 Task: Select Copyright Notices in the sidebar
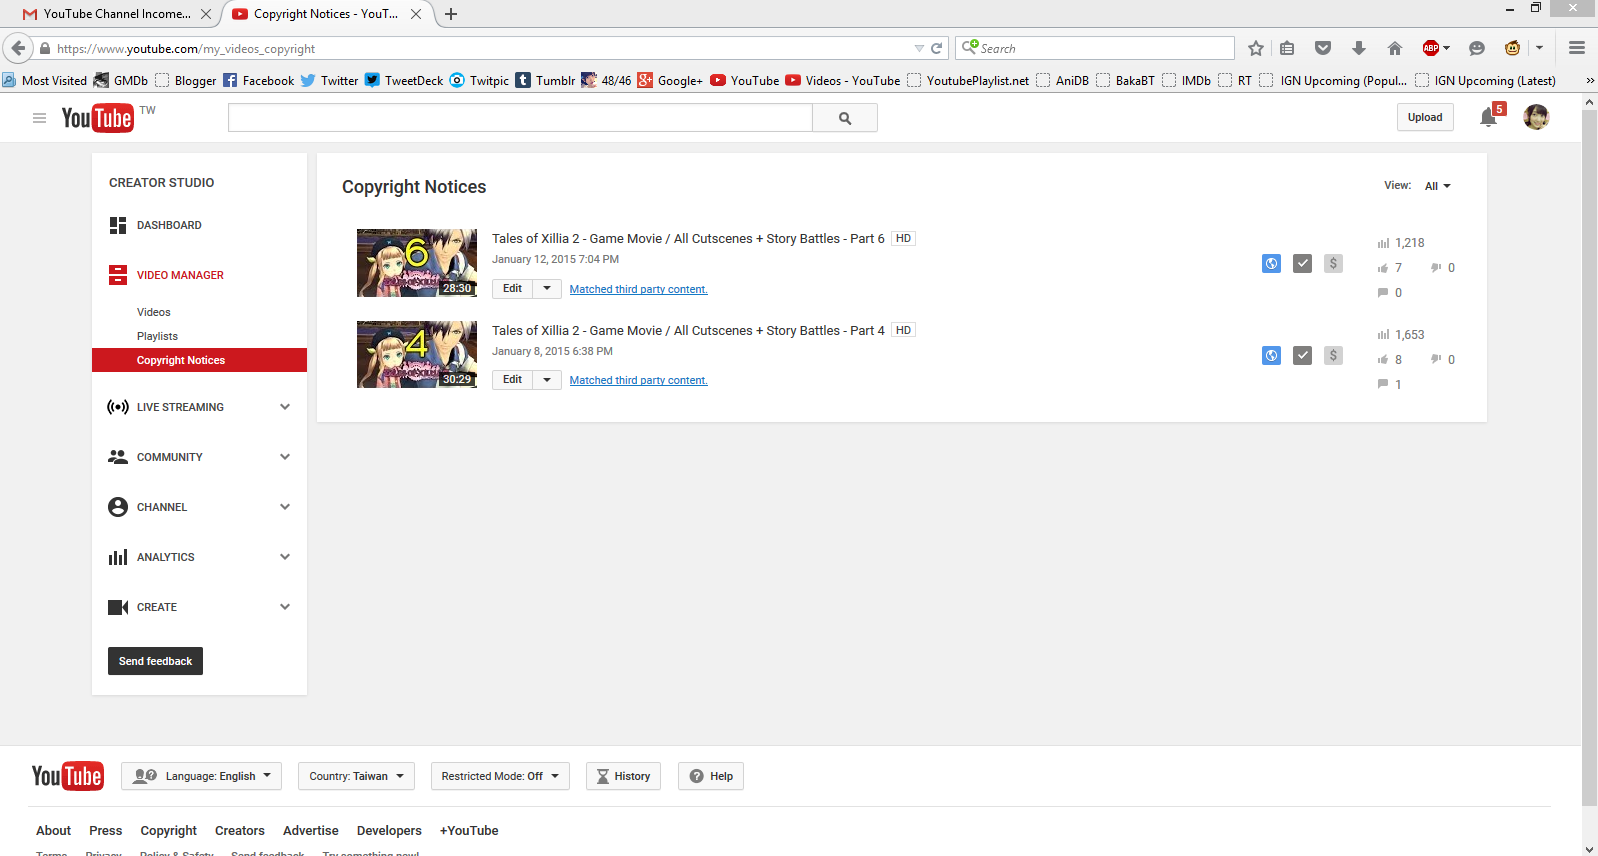pyautogui.click(x=199, y=360)
